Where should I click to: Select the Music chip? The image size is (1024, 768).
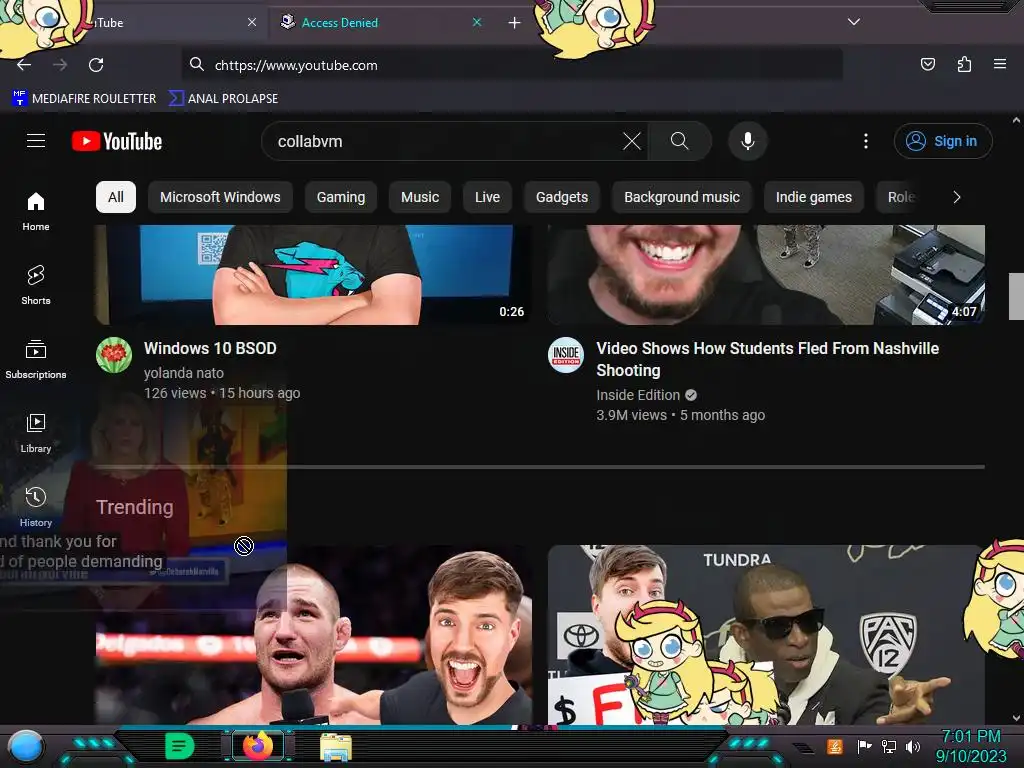tap(420, 197)
